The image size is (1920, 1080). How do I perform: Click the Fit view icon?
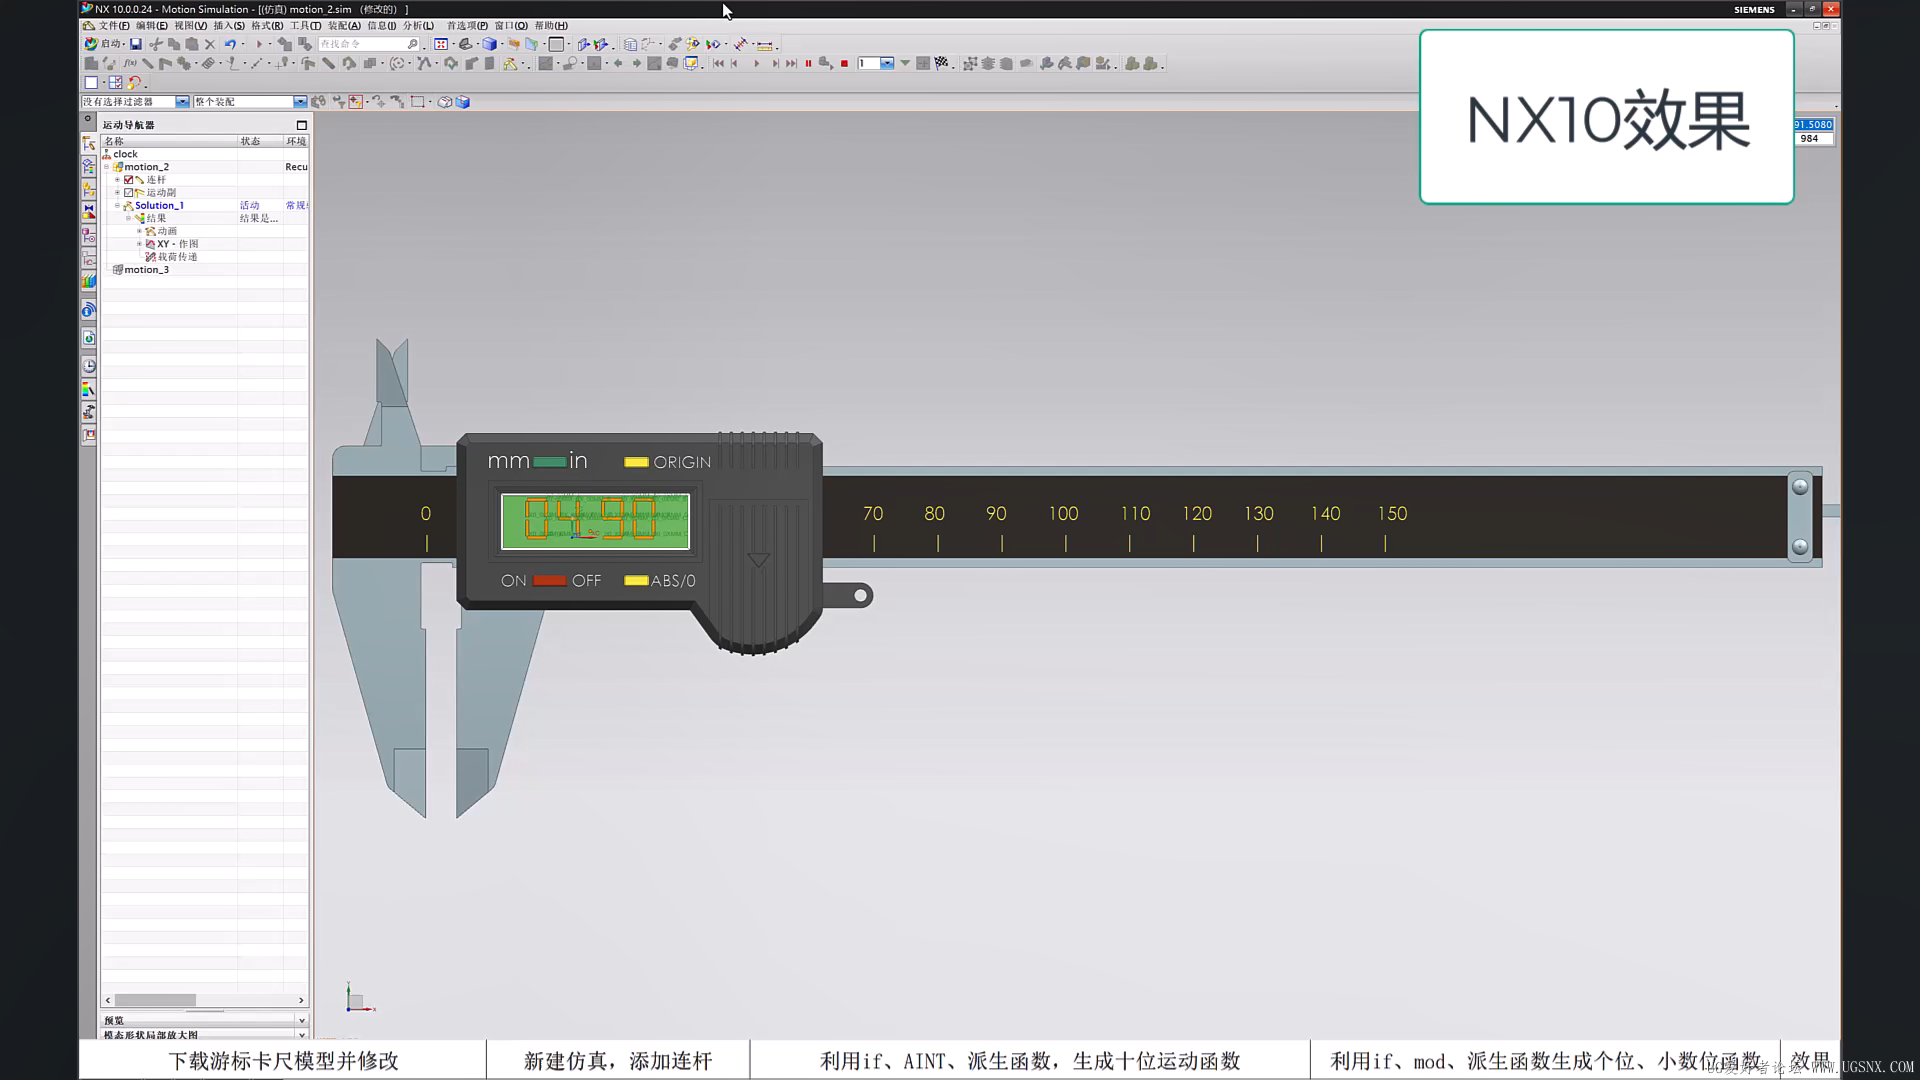tap(441, 44)
